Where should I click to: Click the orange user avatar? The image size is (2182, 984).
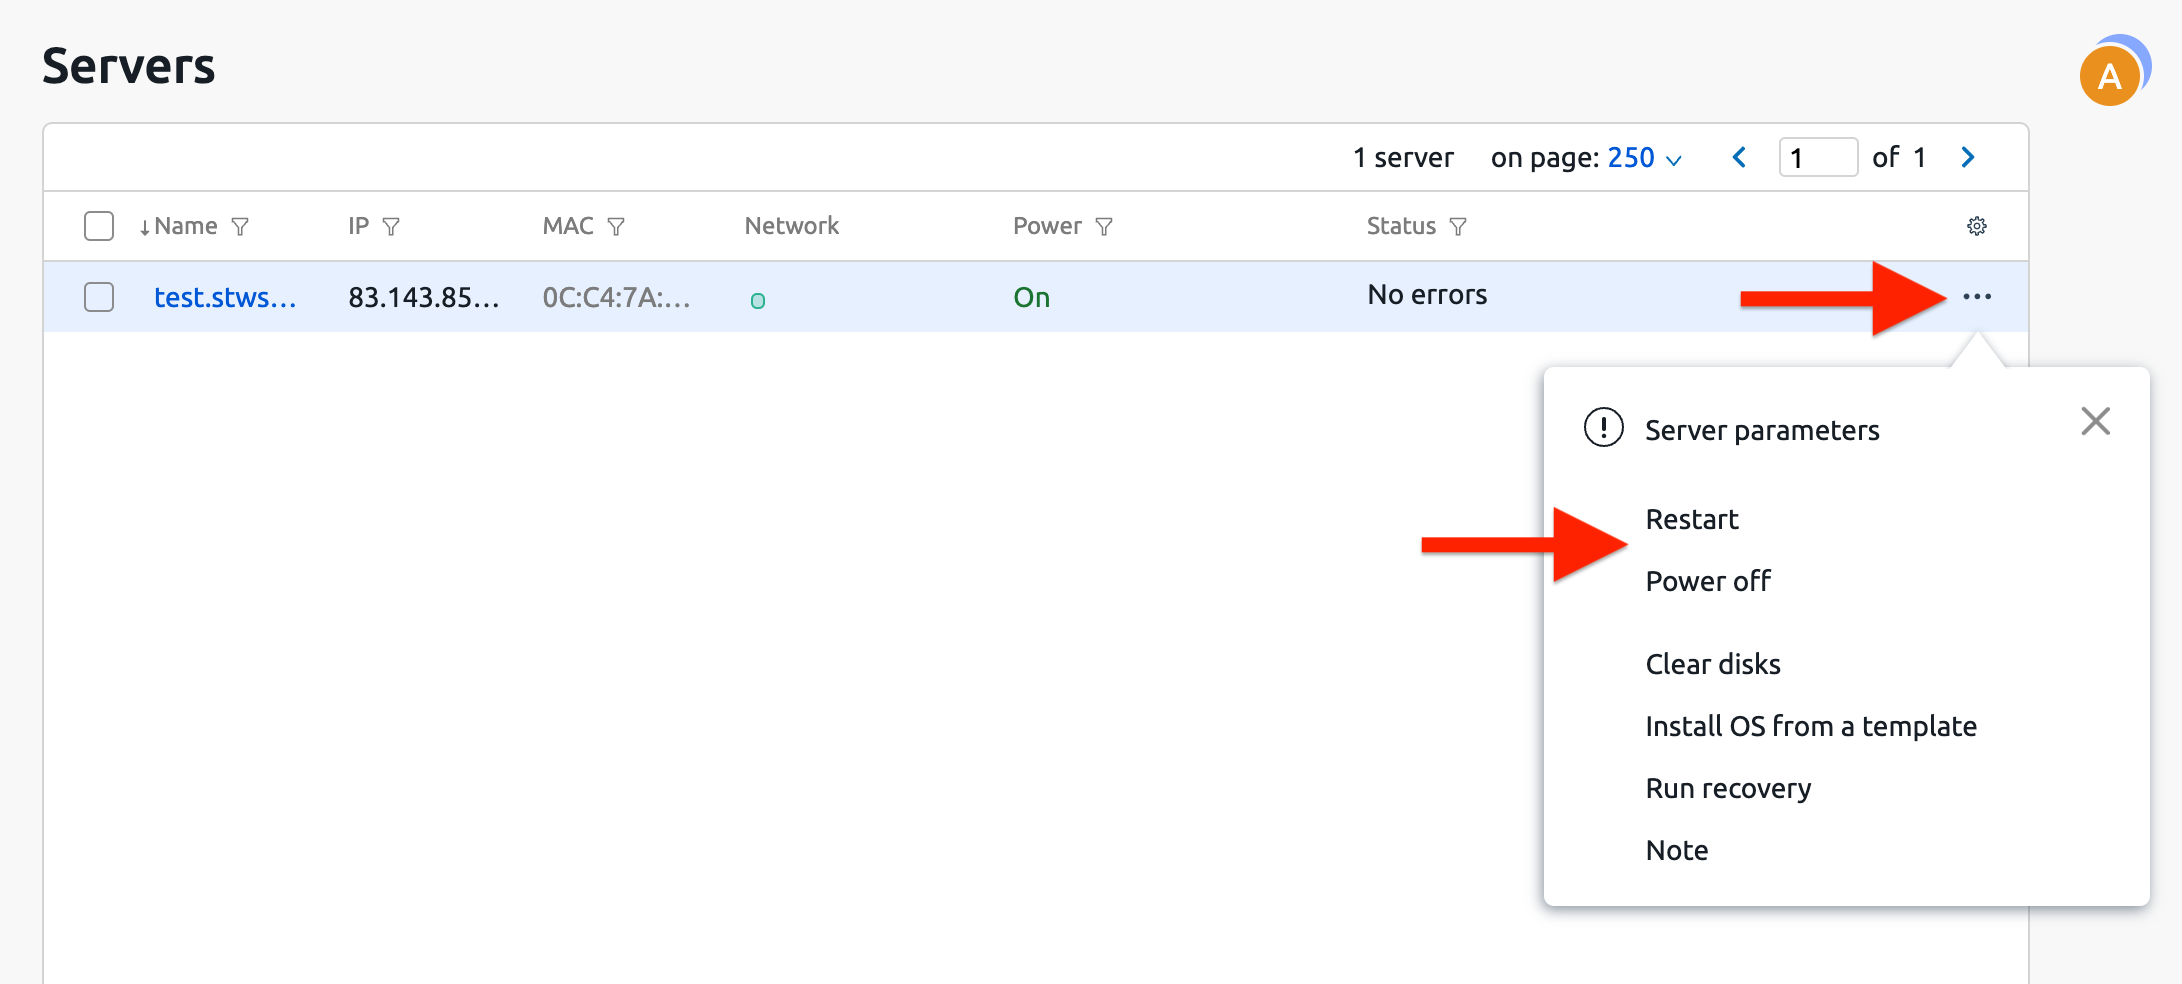(x=2109, y=76)
